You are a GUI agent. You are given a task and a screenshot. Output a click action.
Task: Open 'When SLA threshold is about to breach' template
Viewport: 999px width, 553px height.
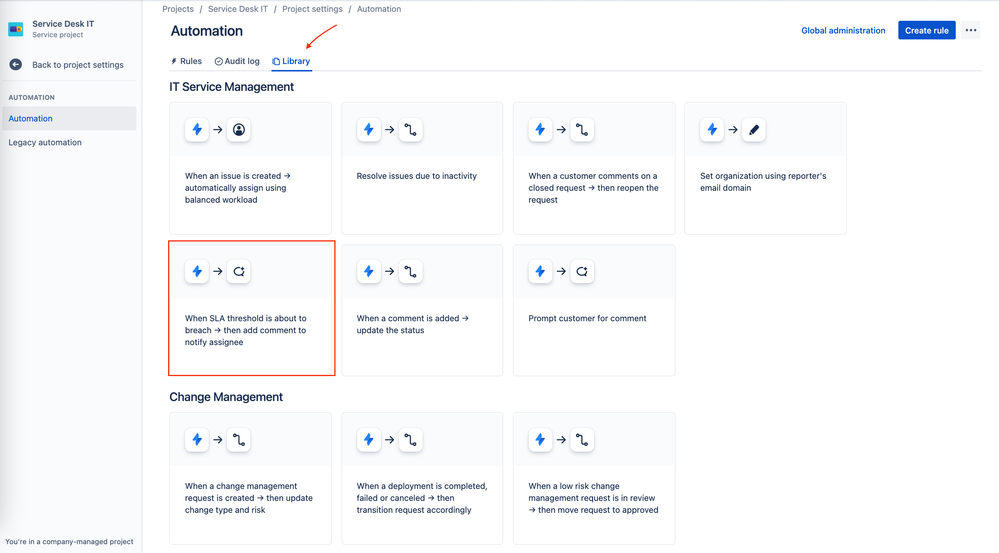pyautogui.click(x=252, y=308)
